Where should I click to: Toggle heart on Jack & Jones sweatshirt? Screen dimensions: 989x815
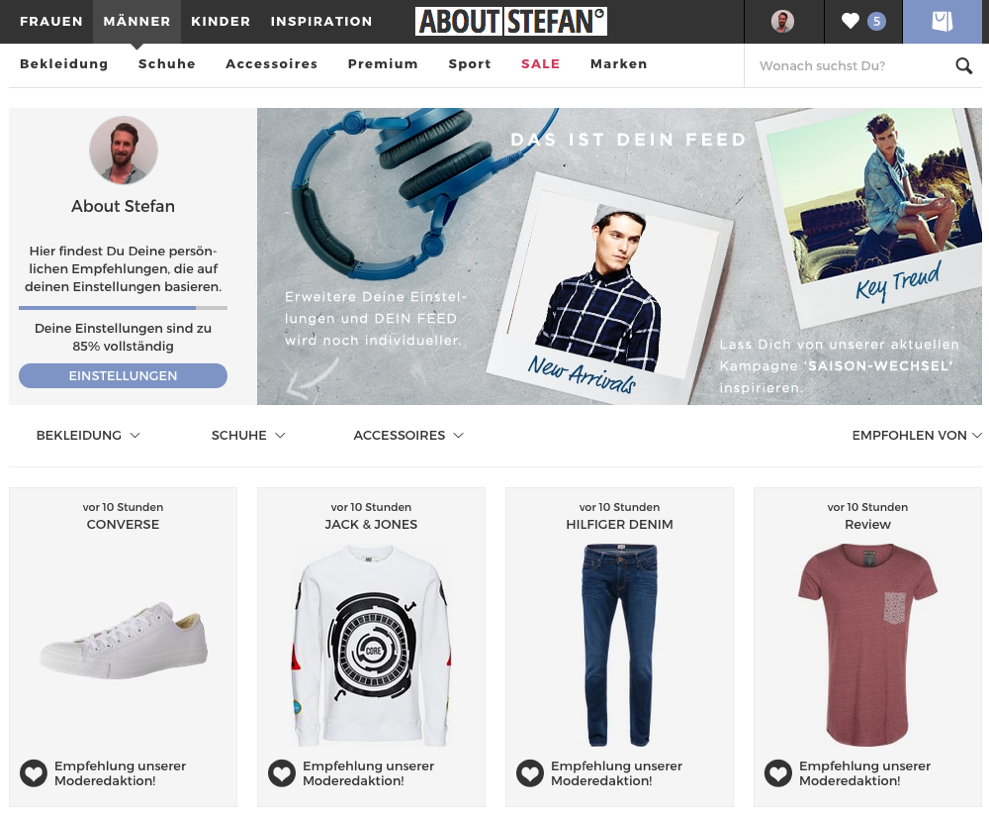[282, 773]
